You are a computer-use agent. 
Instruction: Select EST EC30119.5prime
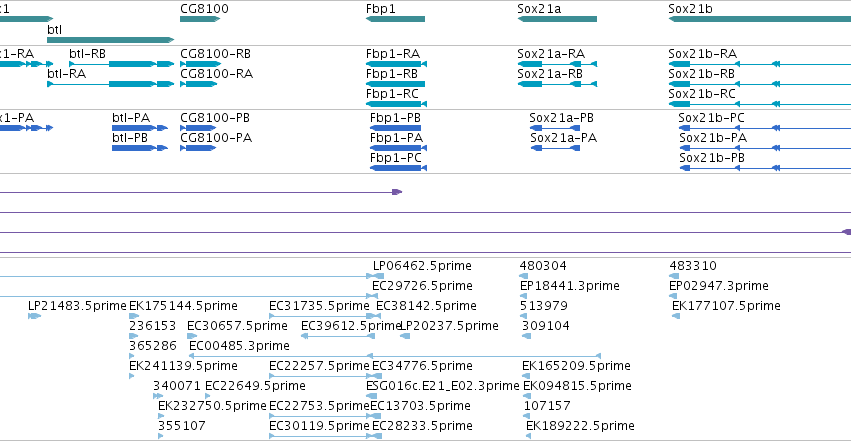coord(319,426)
